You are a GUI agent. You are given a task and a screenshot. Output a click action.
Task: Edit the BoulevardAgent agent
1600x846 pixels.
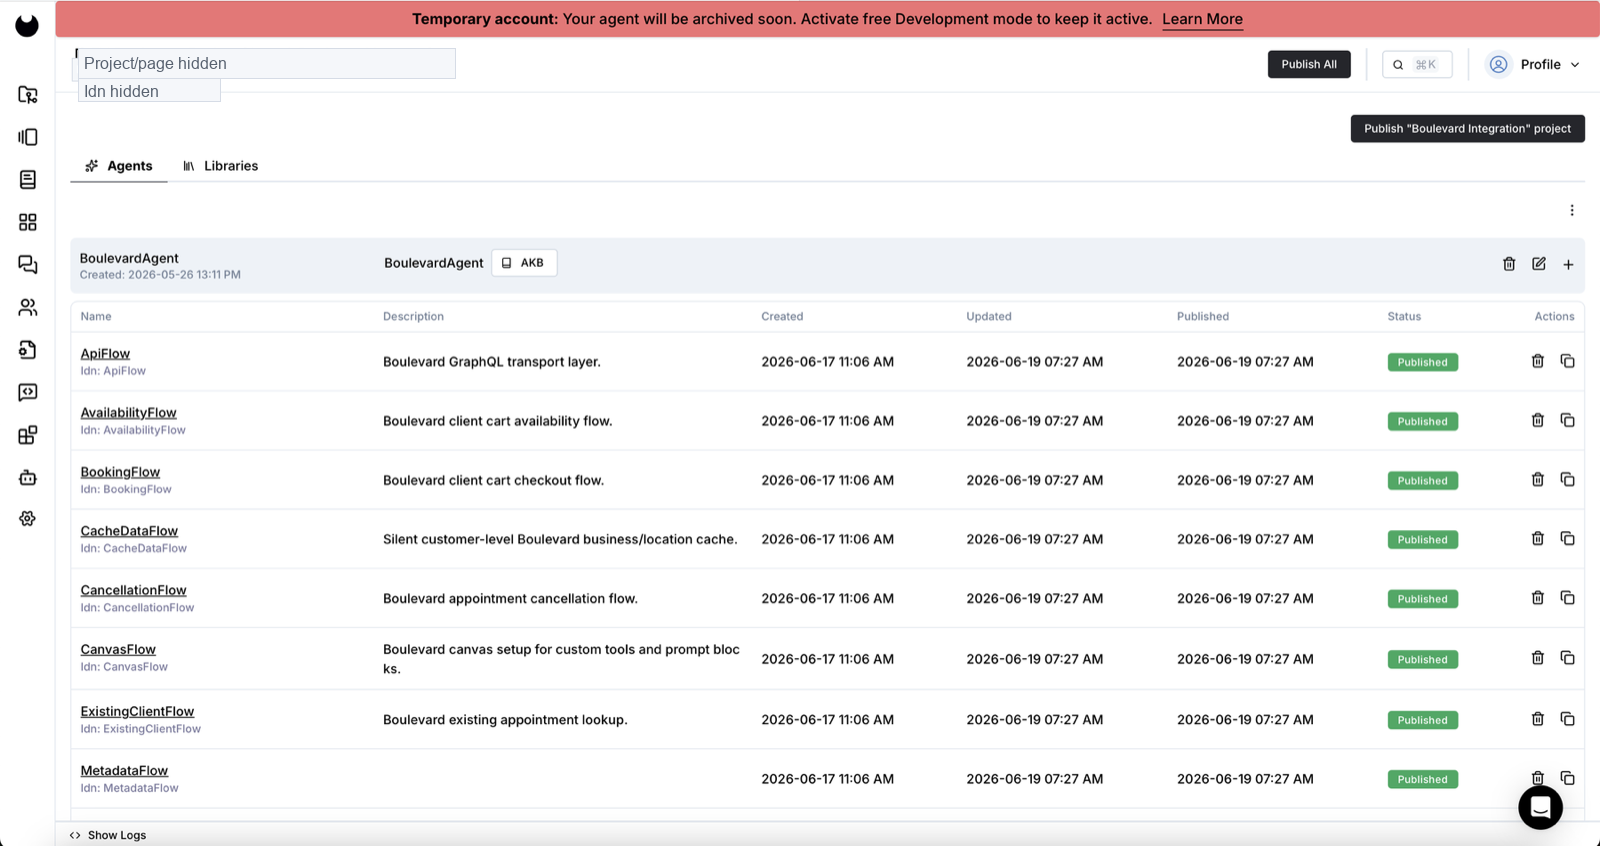(1539, 264)
